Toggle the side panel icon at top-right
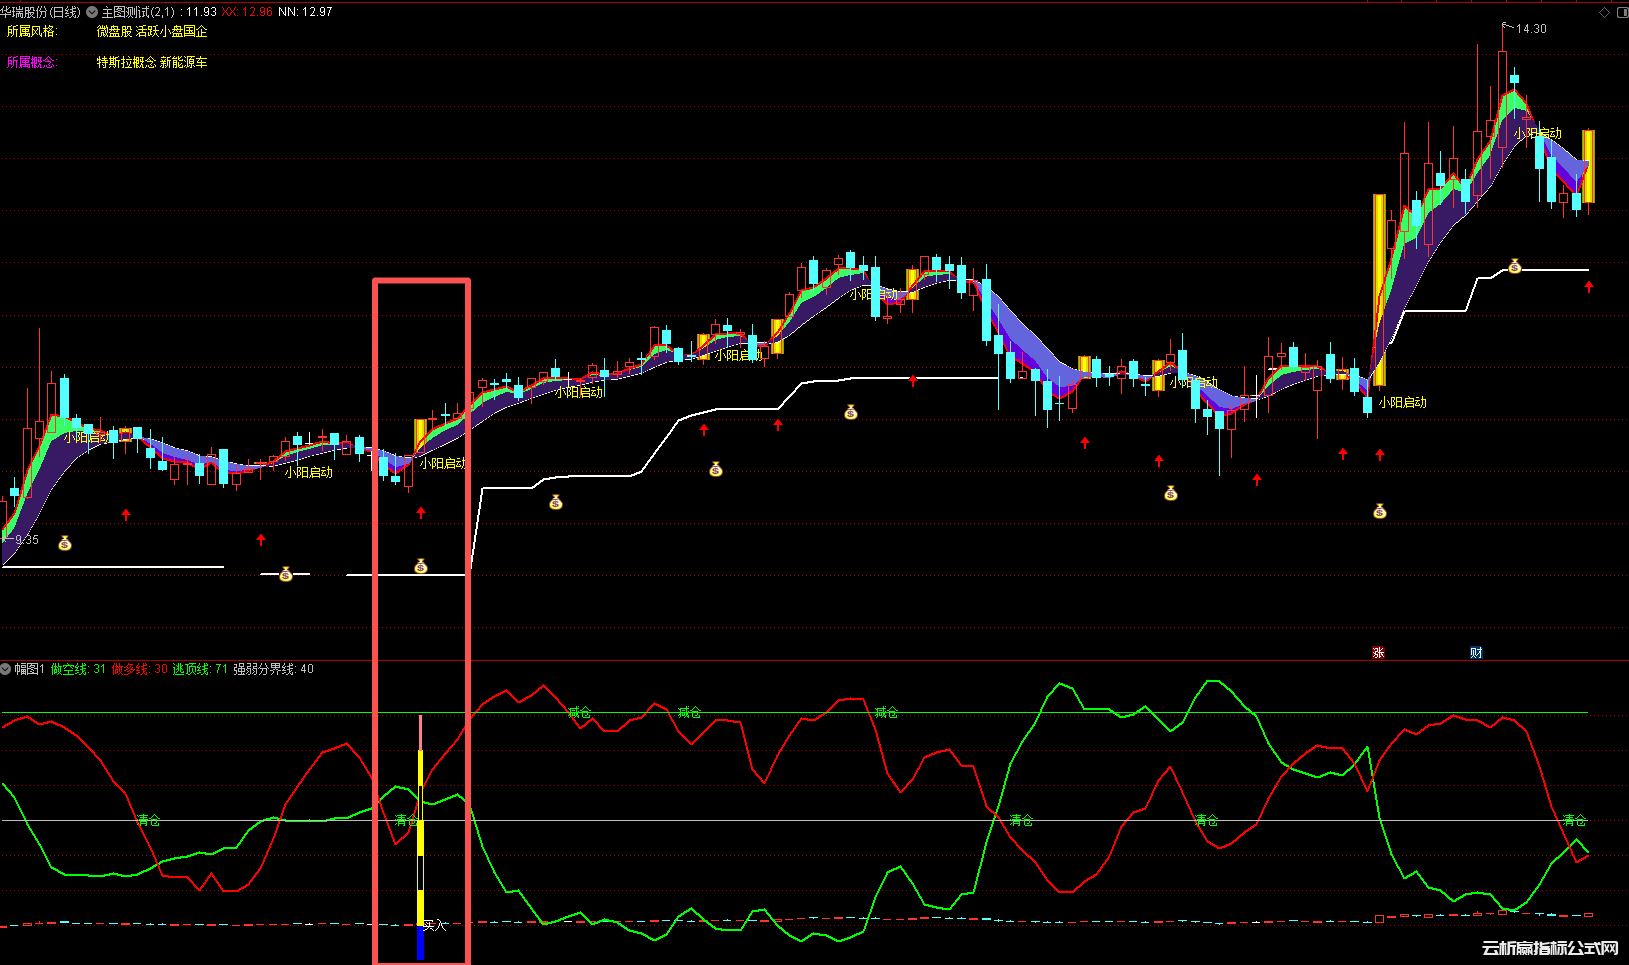1629x965 pixels. click(x=1621, y=12)
